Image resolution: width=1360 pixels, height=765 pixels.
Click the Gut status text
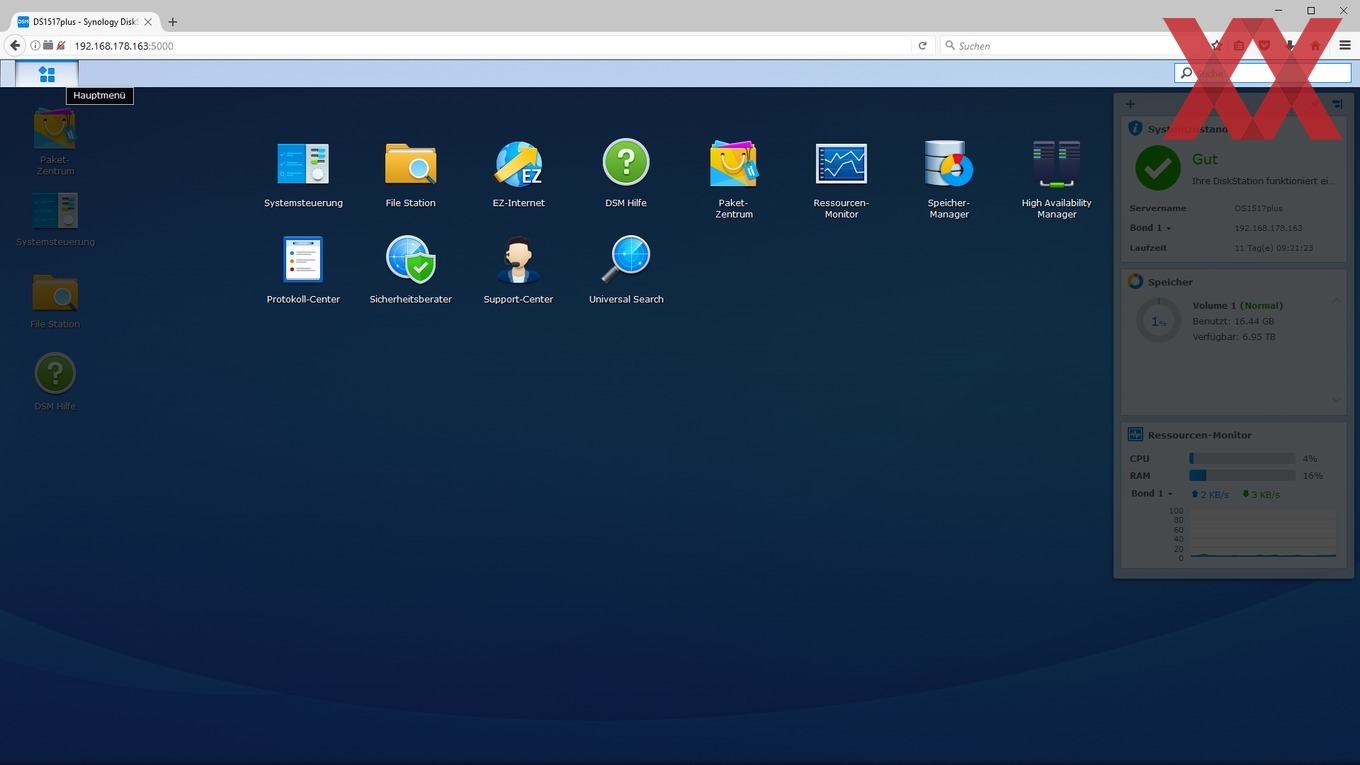(x=1205, y=159)
